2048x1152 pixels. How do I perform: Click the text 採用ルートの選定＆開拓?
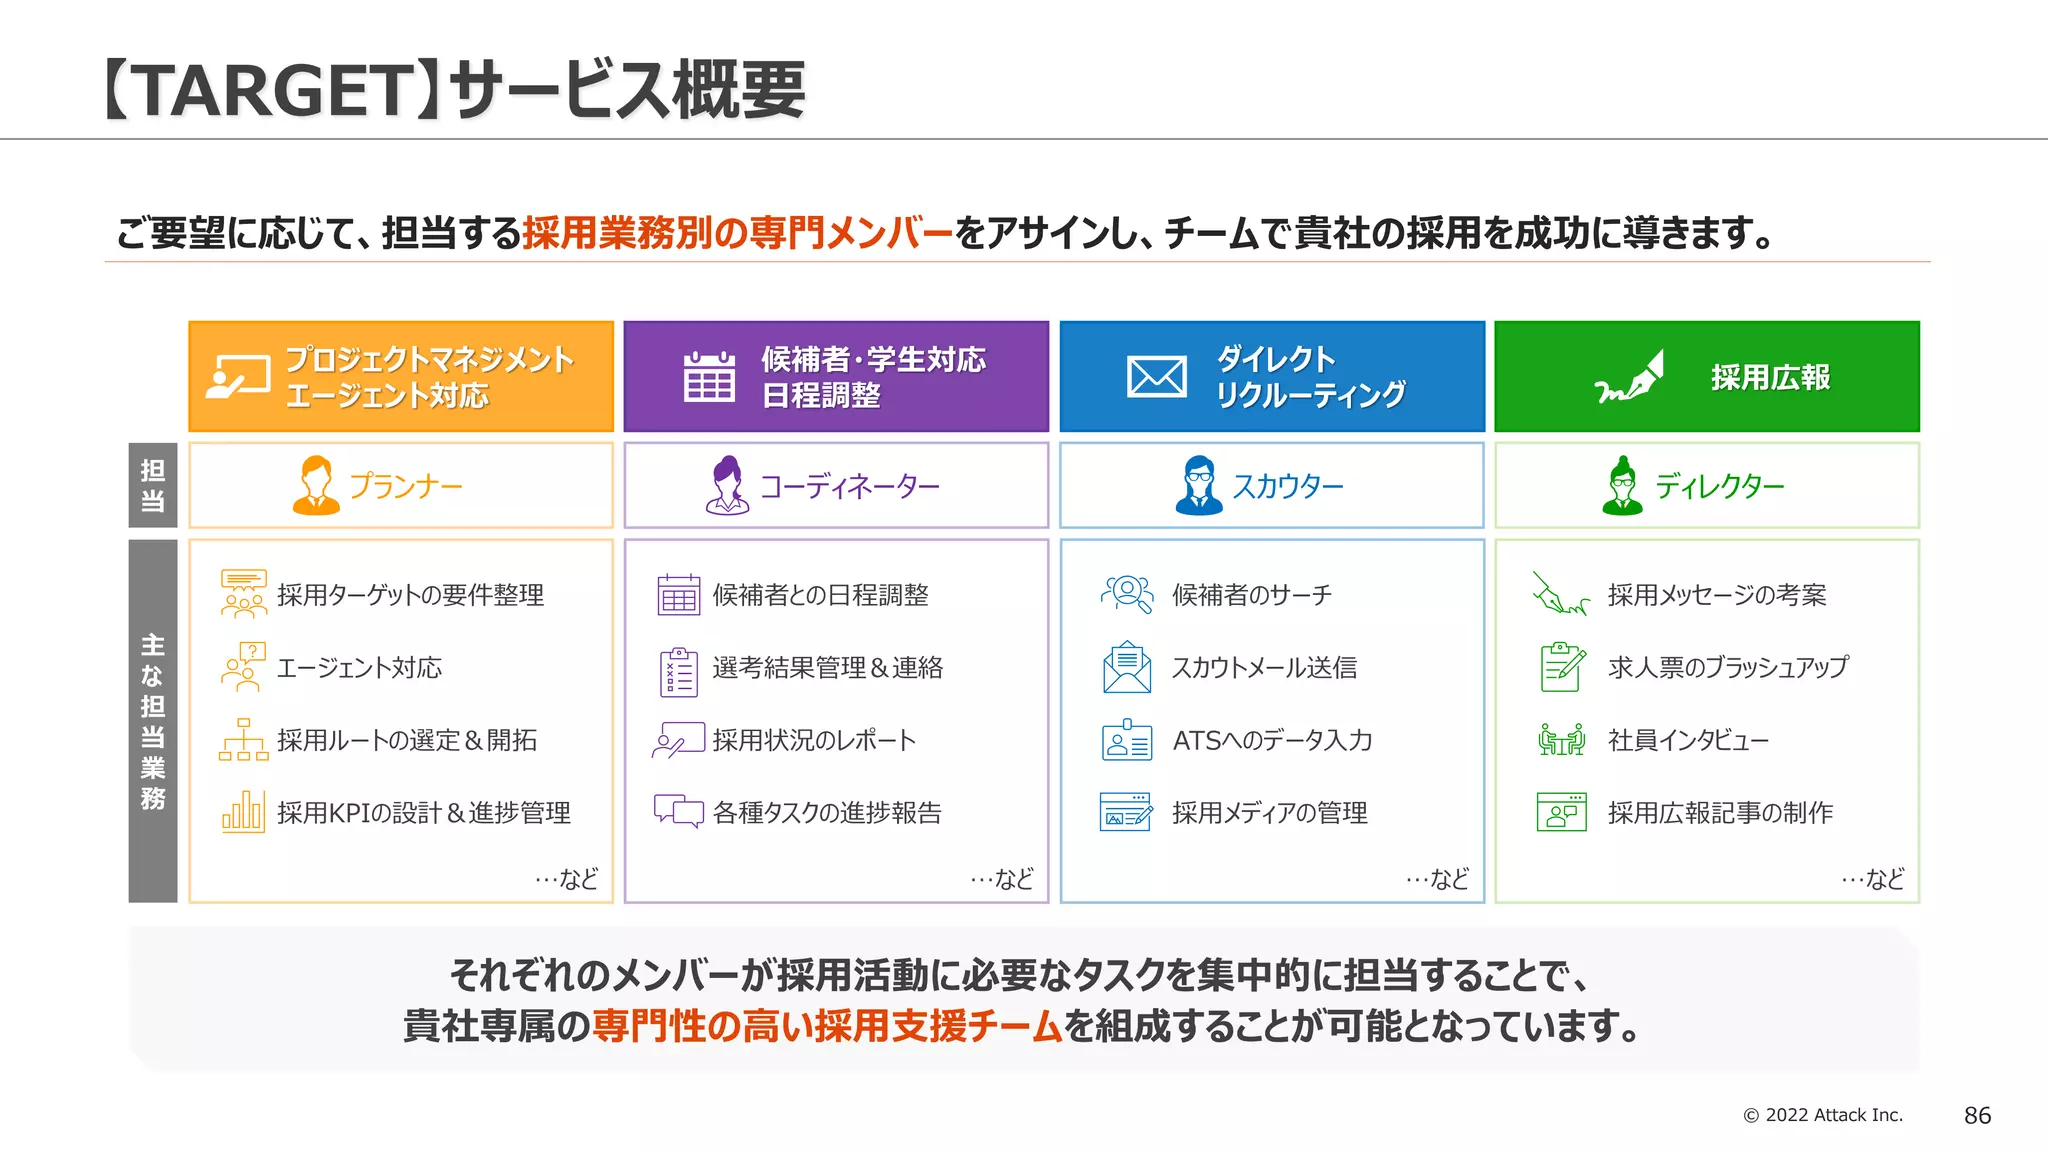(x=407, y=740)
